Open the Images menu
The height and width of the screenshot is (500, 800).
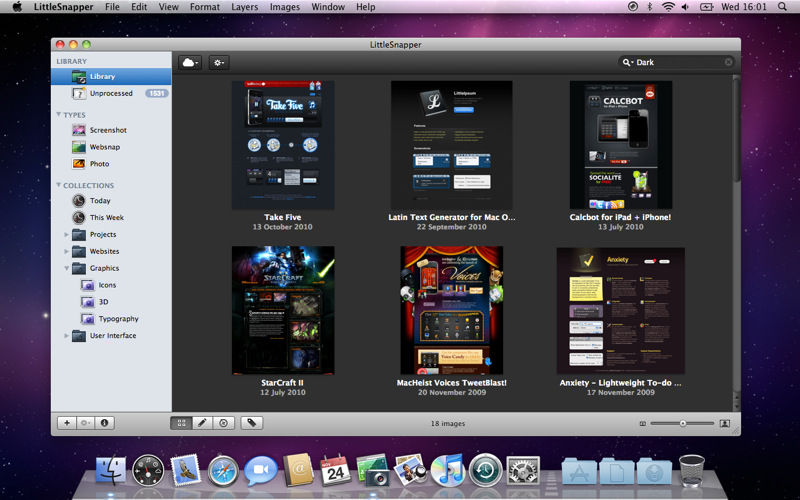pos(285,7)
